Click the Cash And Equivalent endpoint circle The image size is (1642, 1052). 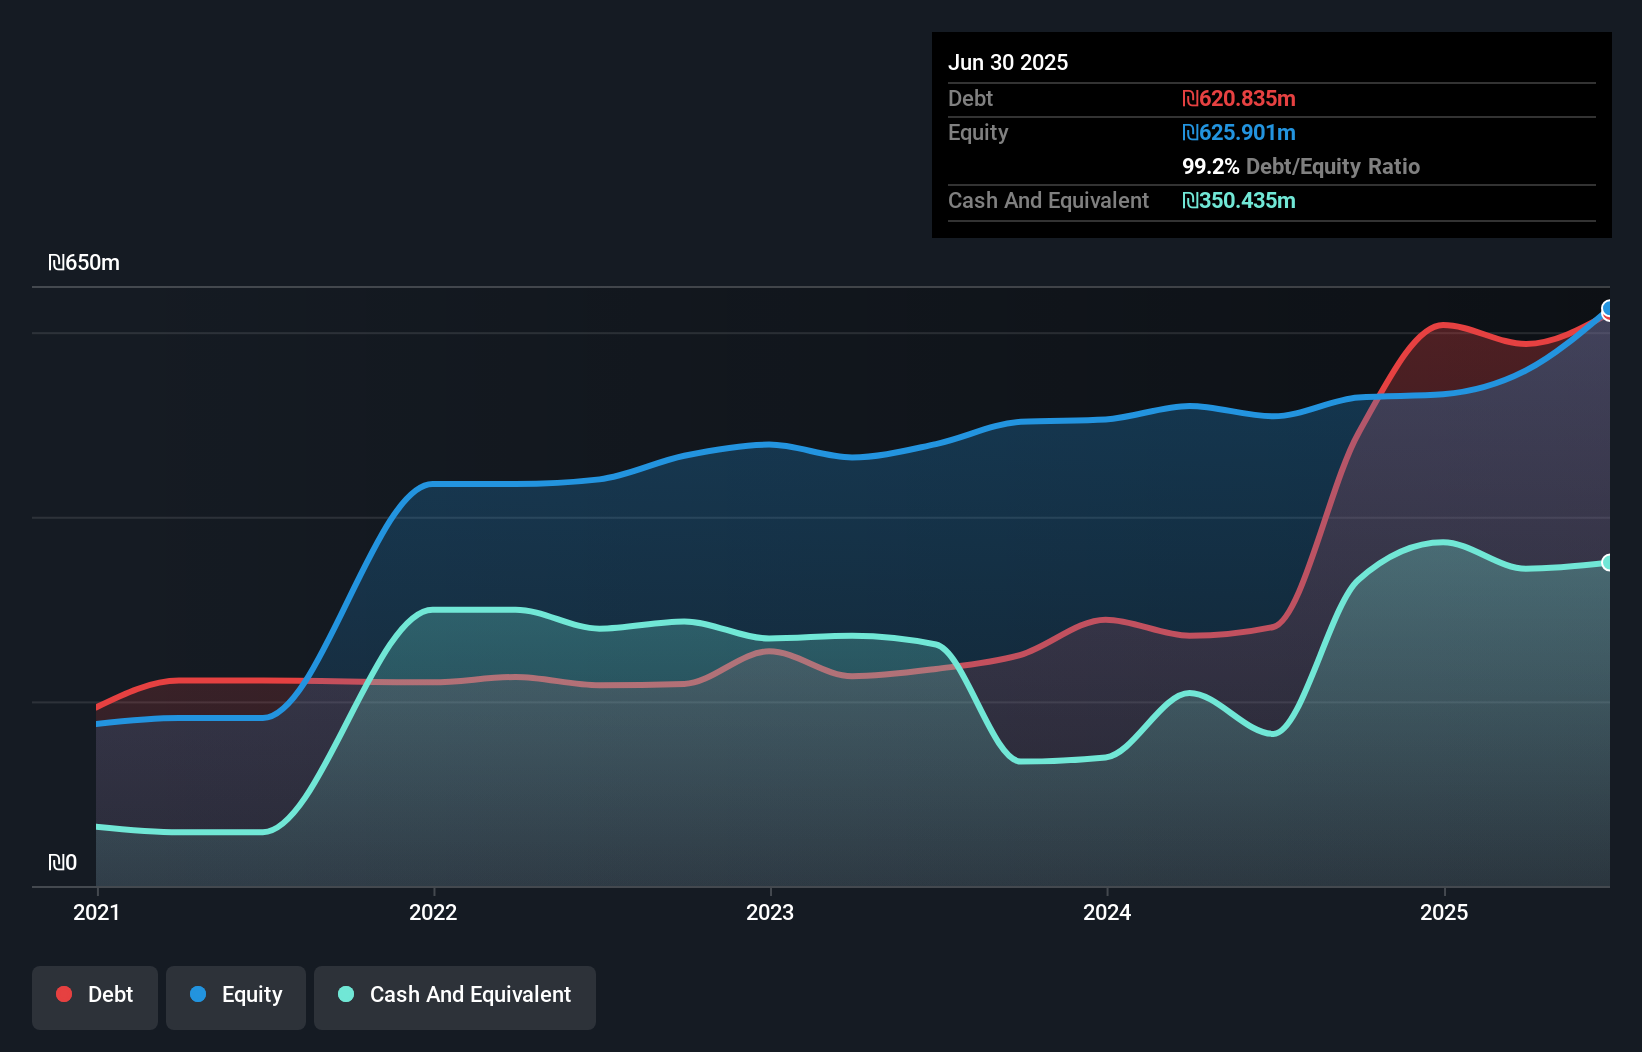(x=1608, y=562)
